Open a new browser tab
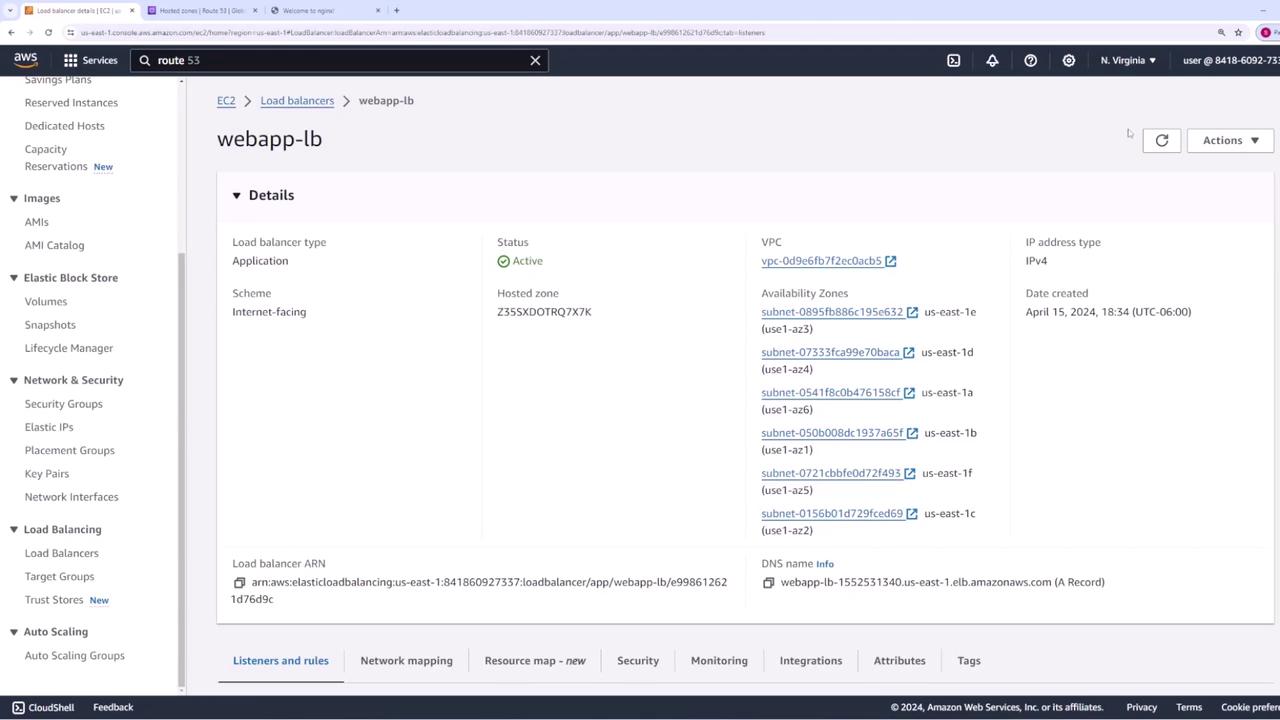 coord(397,10)
